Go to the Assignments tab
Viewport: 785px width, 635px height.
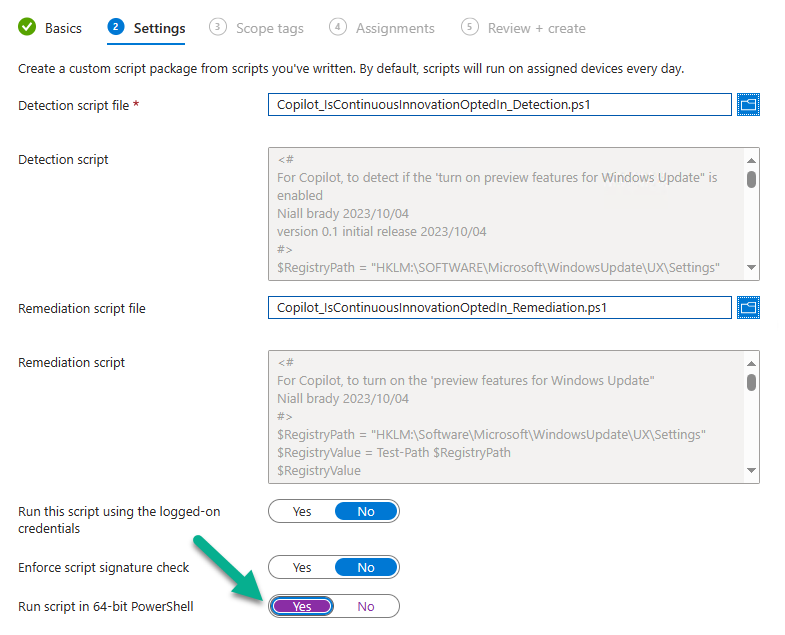[395, 29]
